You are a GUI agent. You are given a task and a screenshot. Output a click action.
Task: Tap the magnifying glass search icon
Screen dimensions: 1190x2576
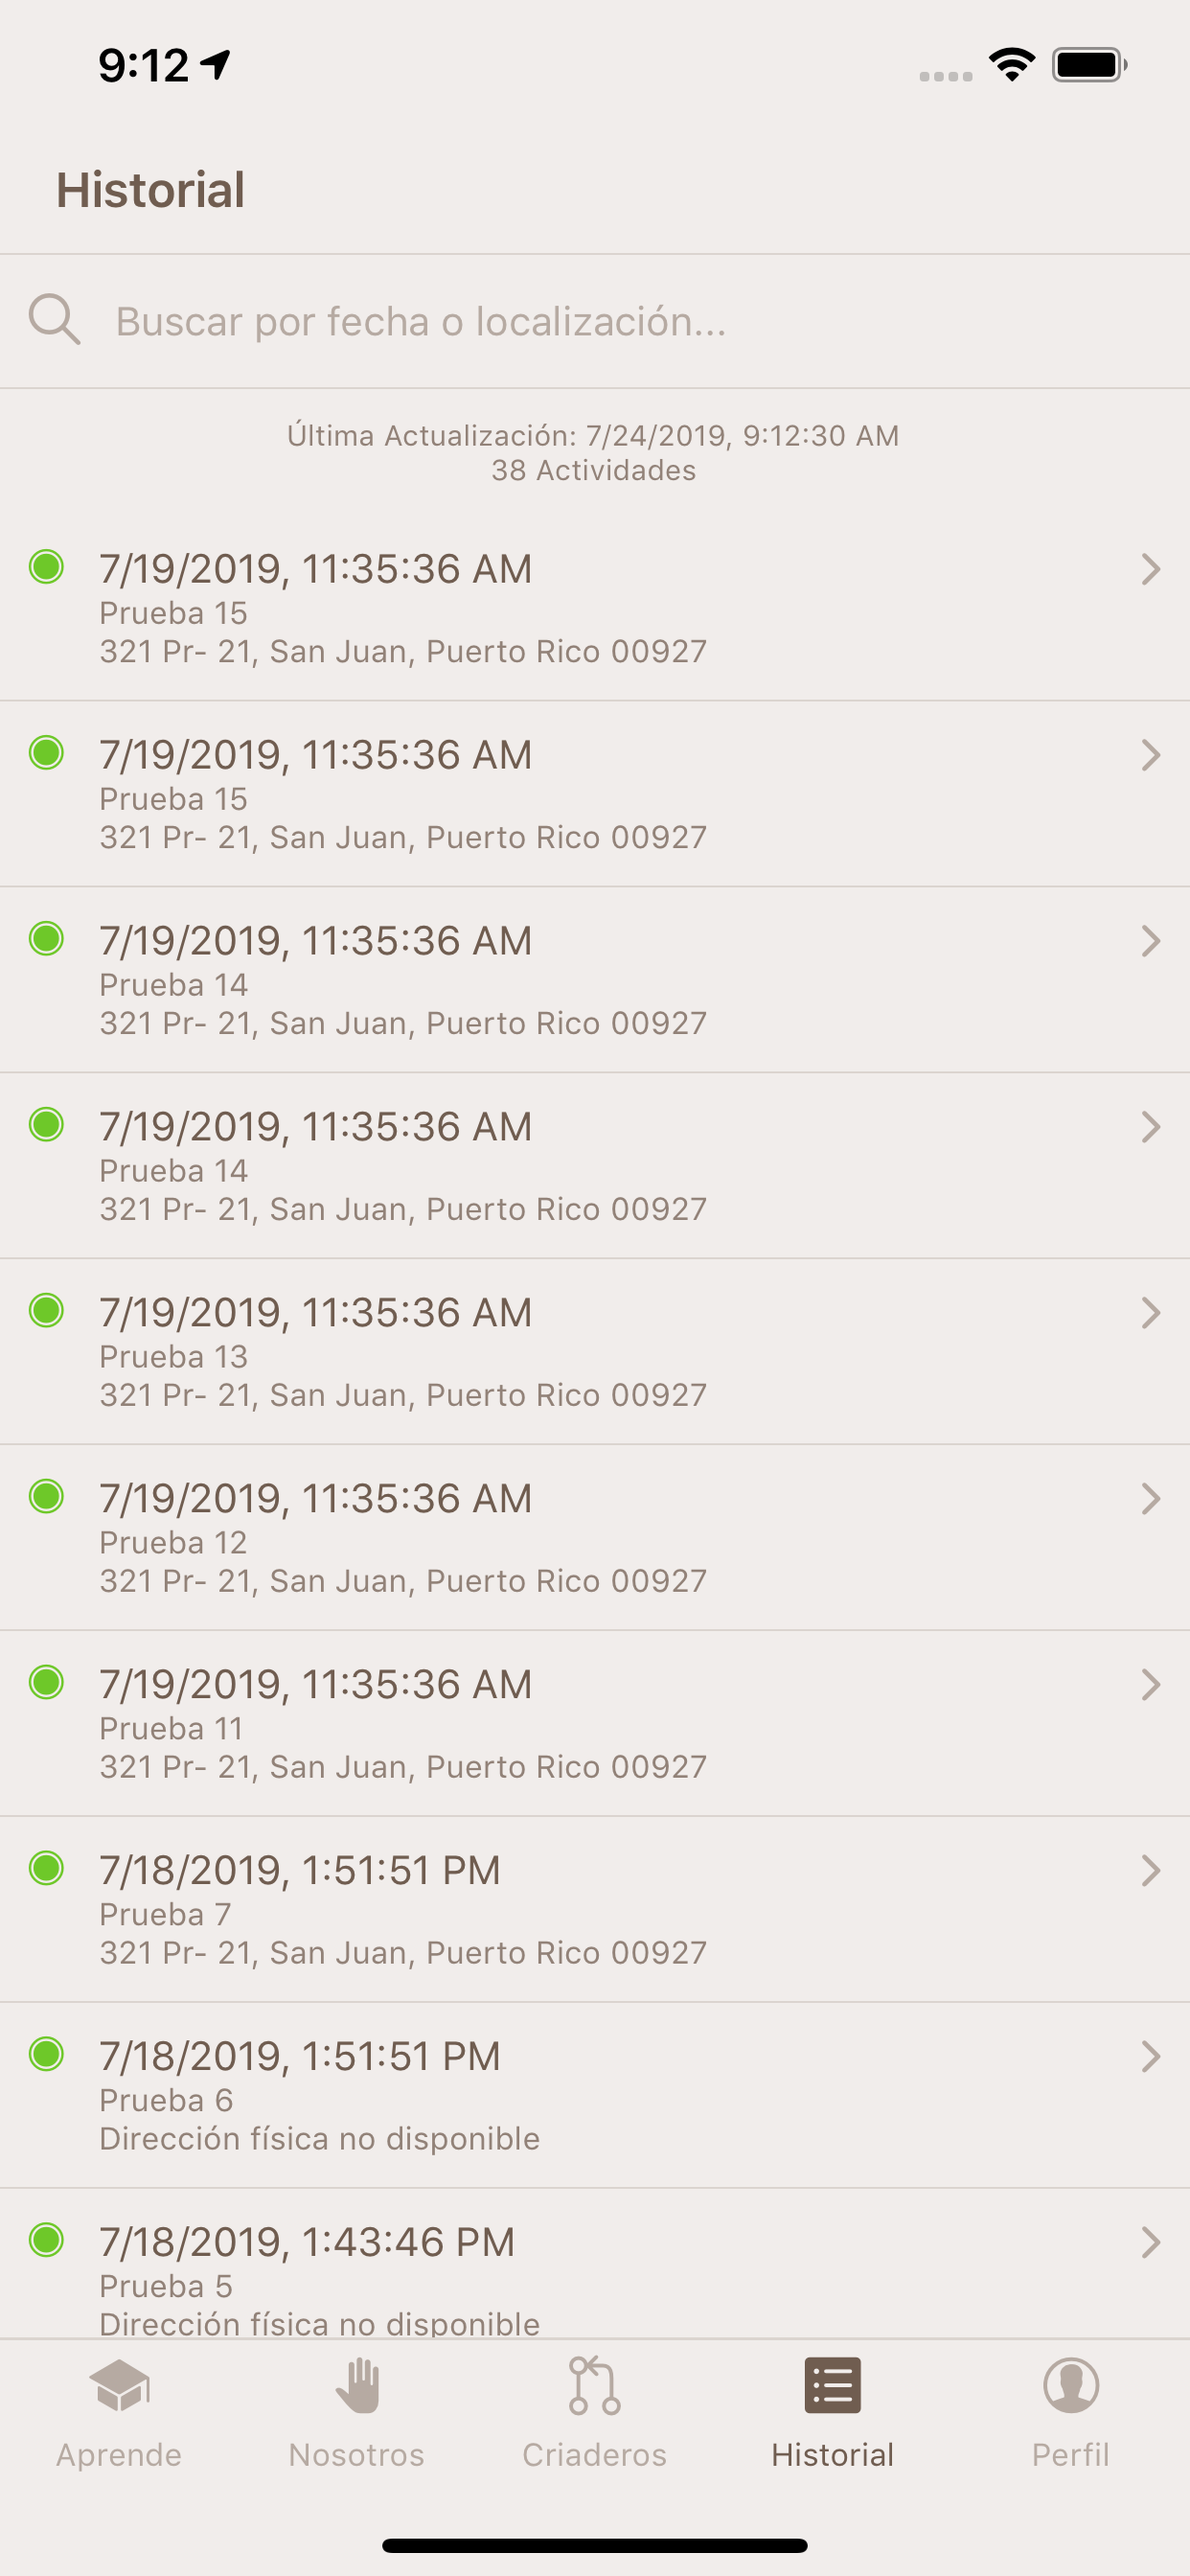coord(54,319)
